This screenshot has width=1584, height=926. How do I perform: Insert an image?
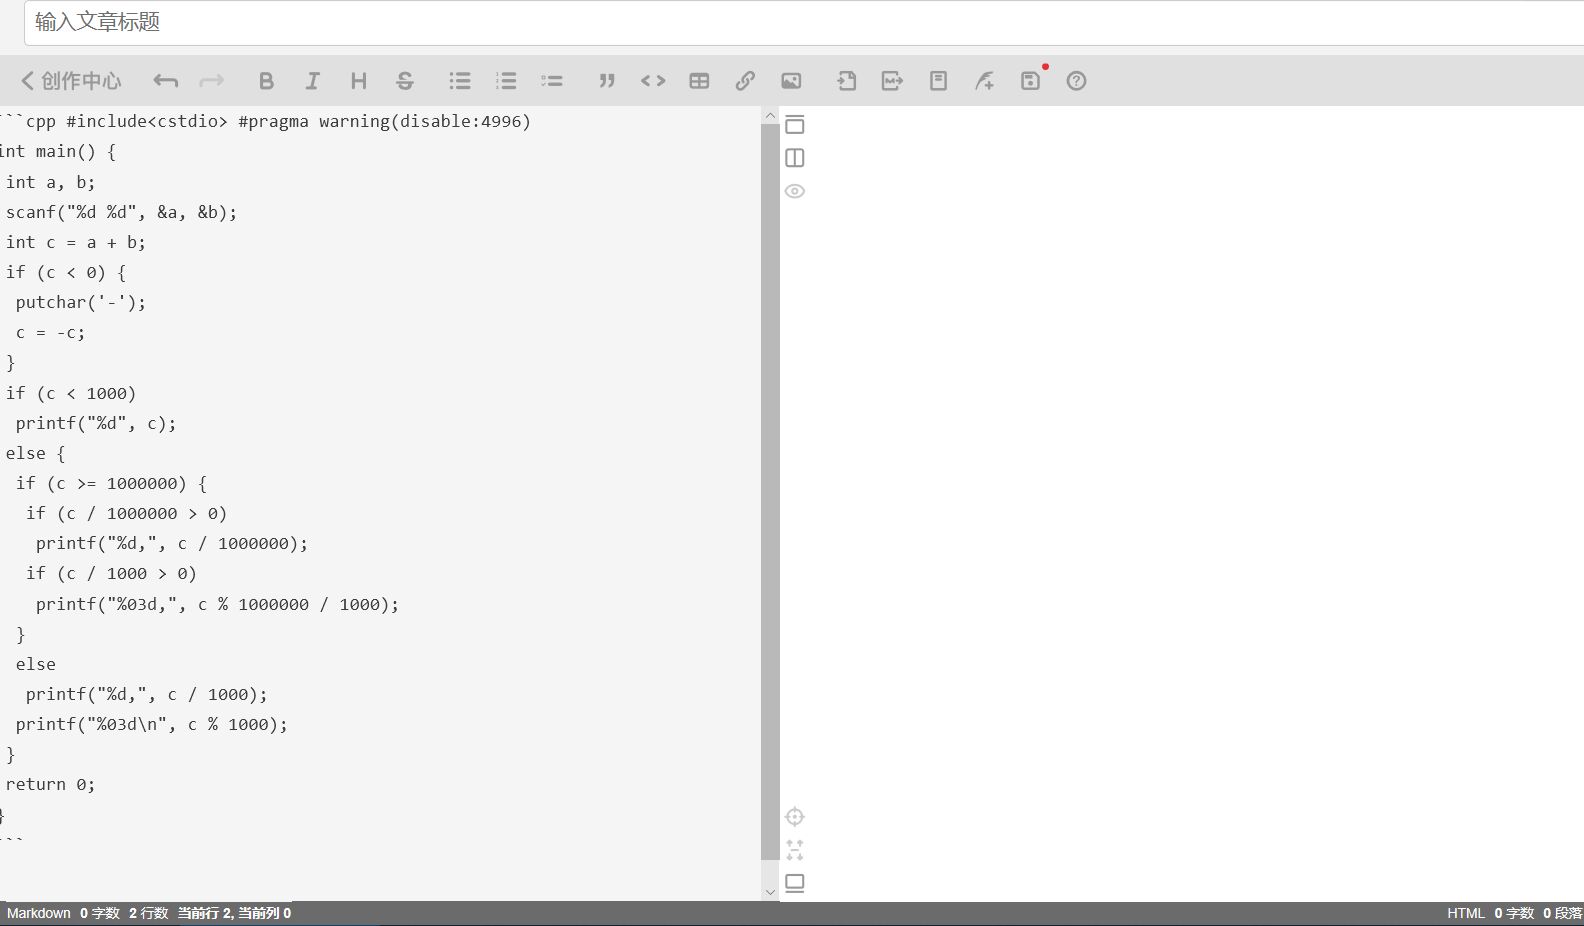click(791, 81)
